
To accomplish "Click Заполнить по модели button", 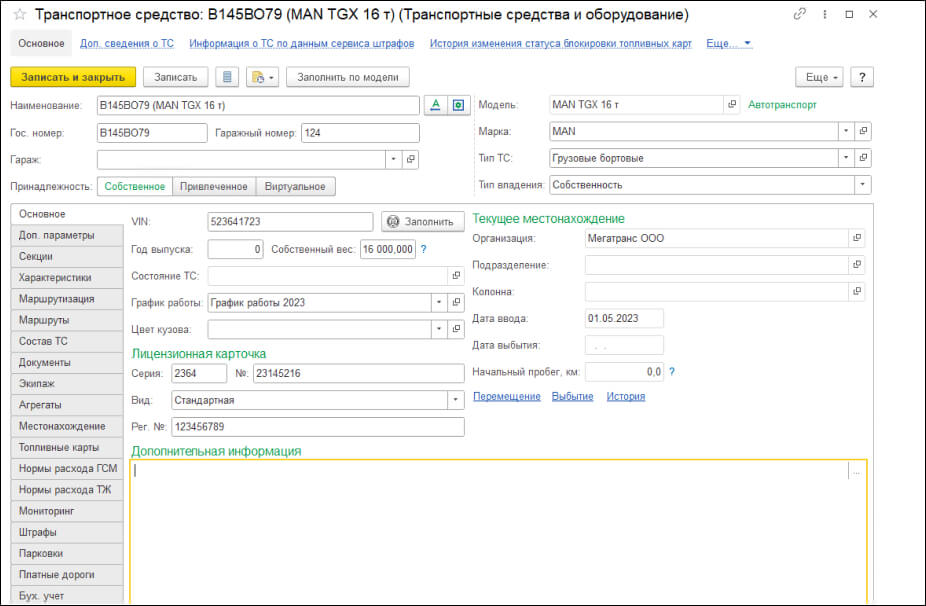I will point(348,77).
